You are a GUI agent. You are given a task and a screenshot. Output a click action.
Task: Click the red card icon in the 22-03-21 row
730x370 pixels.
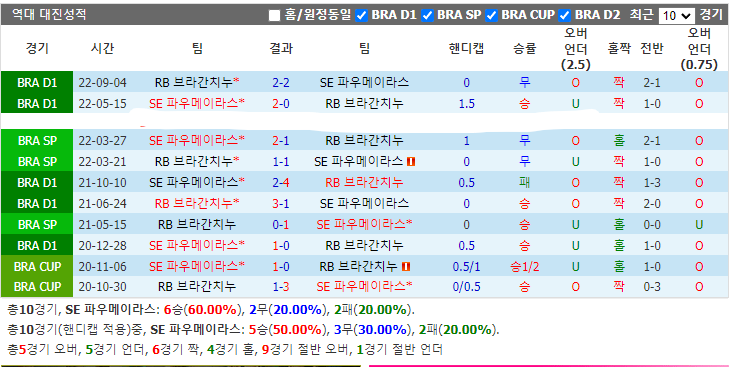411,161
